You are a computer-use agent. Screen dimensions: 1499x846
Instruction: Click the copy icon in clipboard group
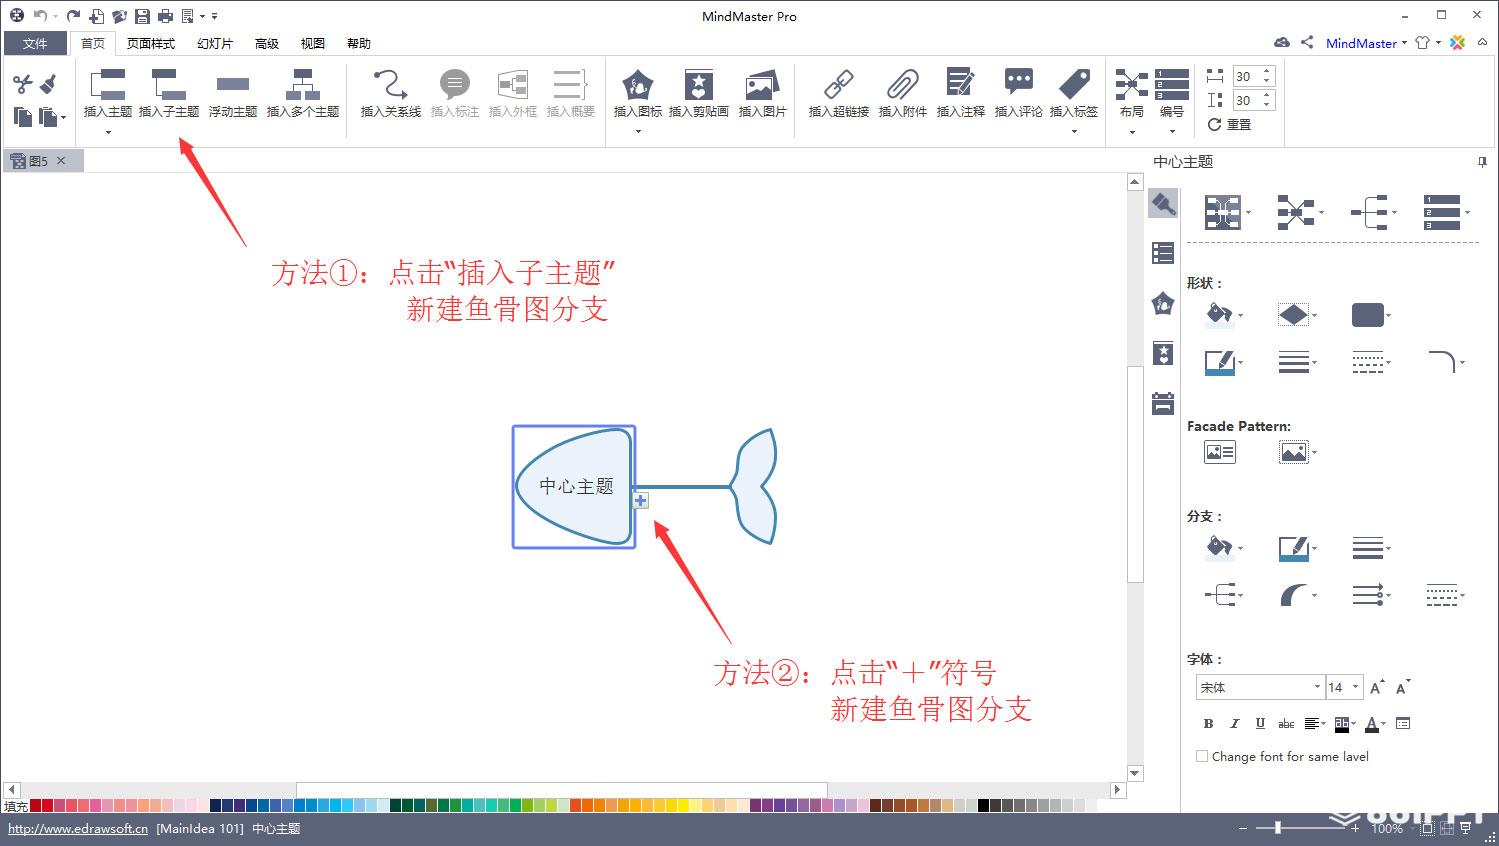click(x=23, y=117)
